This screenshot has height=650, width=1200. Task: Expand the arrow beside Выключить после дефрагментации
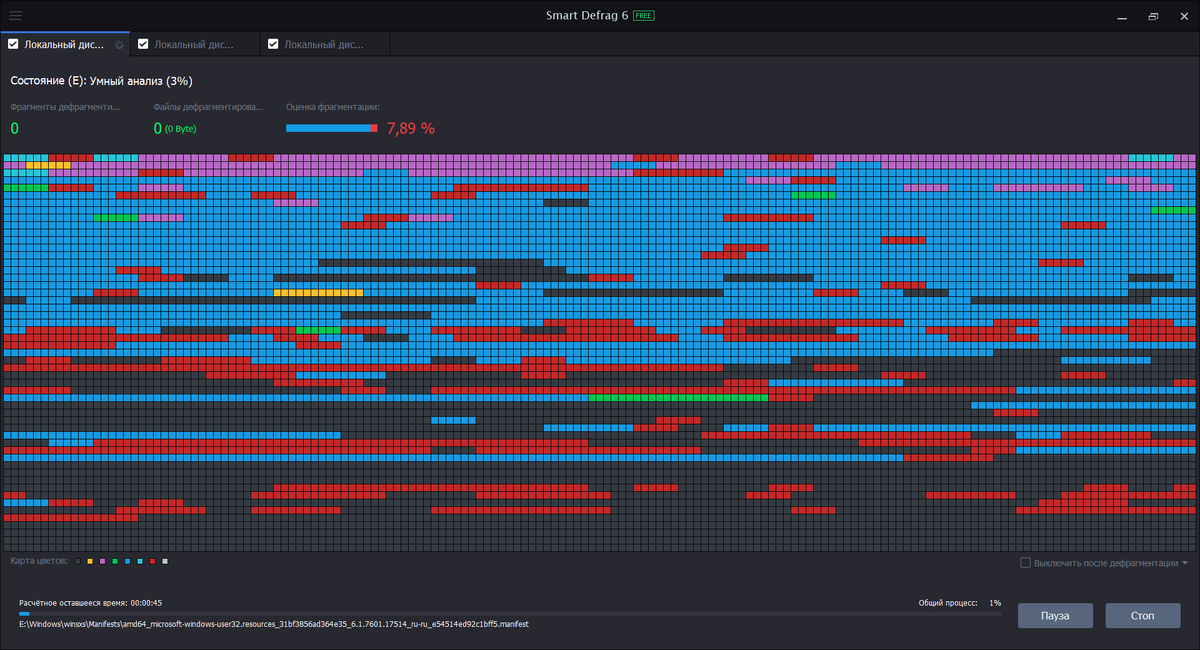click(1185, 563)
